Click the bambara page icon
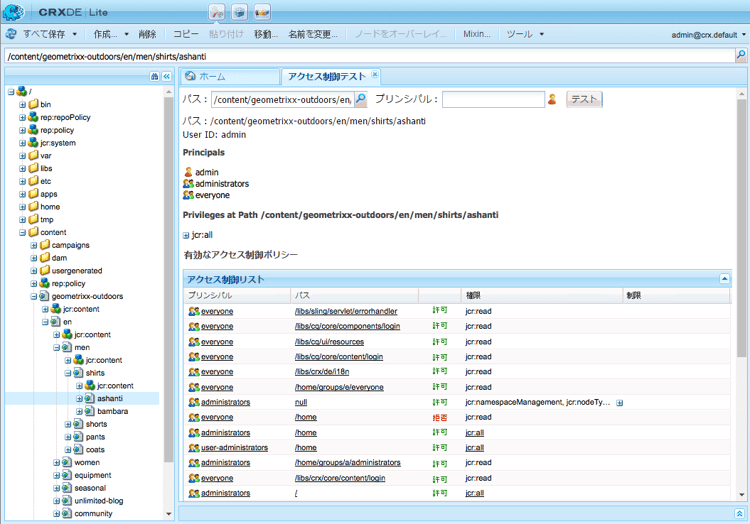Viewport: 750px width, 524px height. tap(90, 411)
